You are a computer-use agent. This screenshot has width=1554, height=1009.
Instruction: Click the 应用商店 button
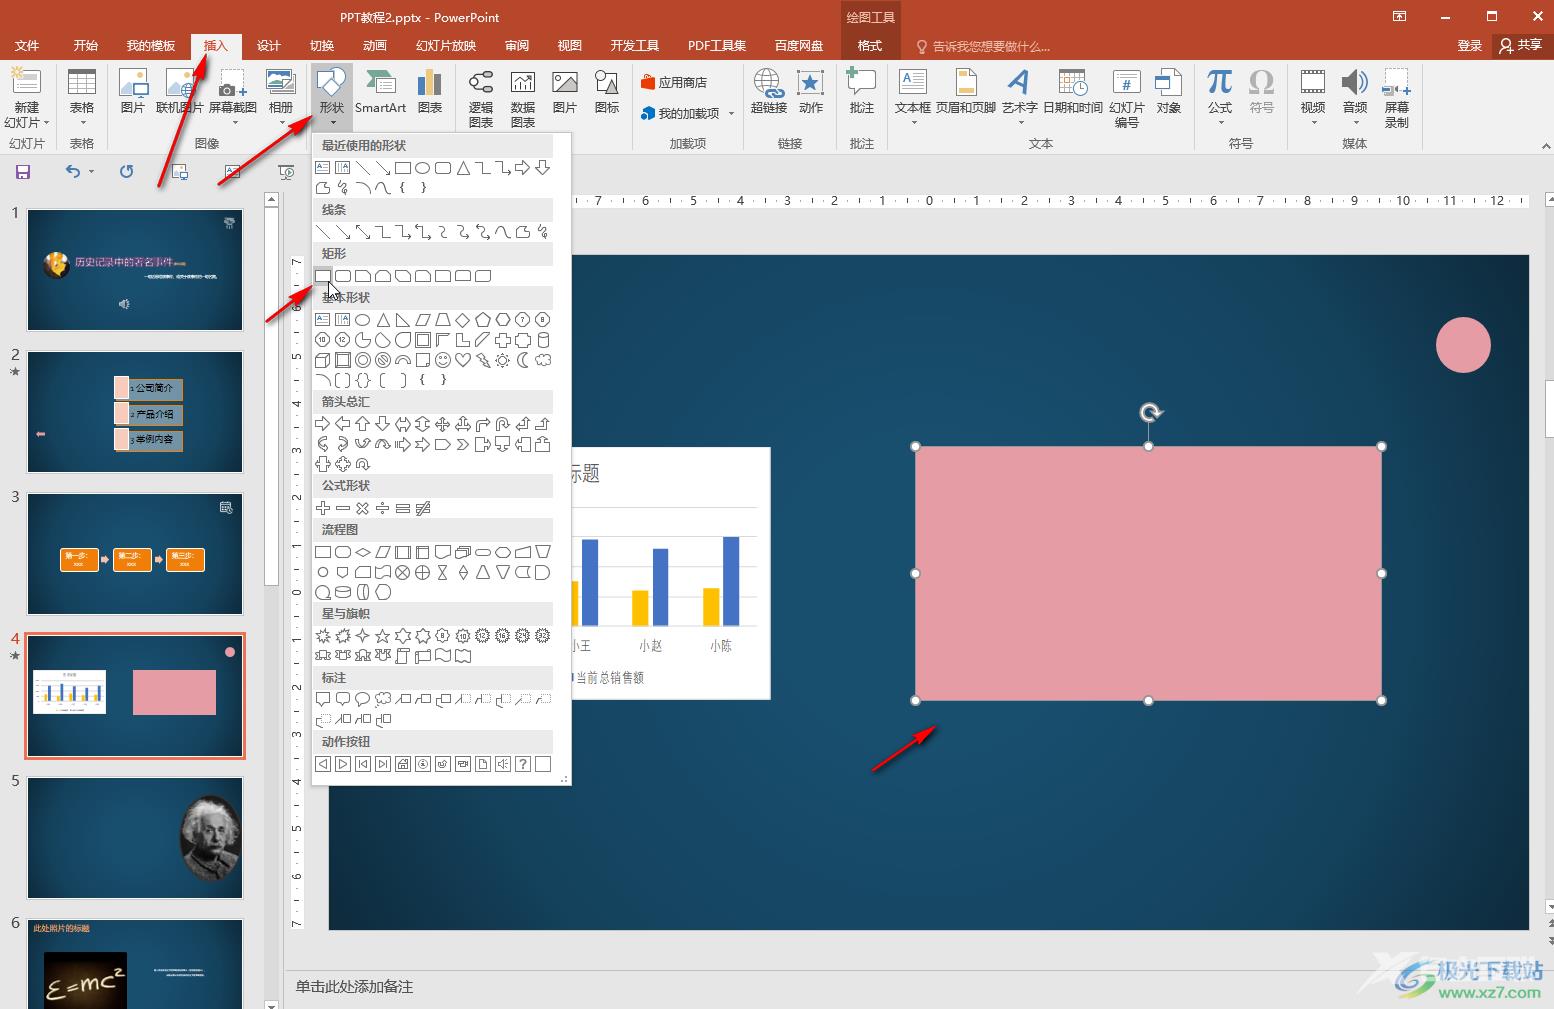[675, 82]
